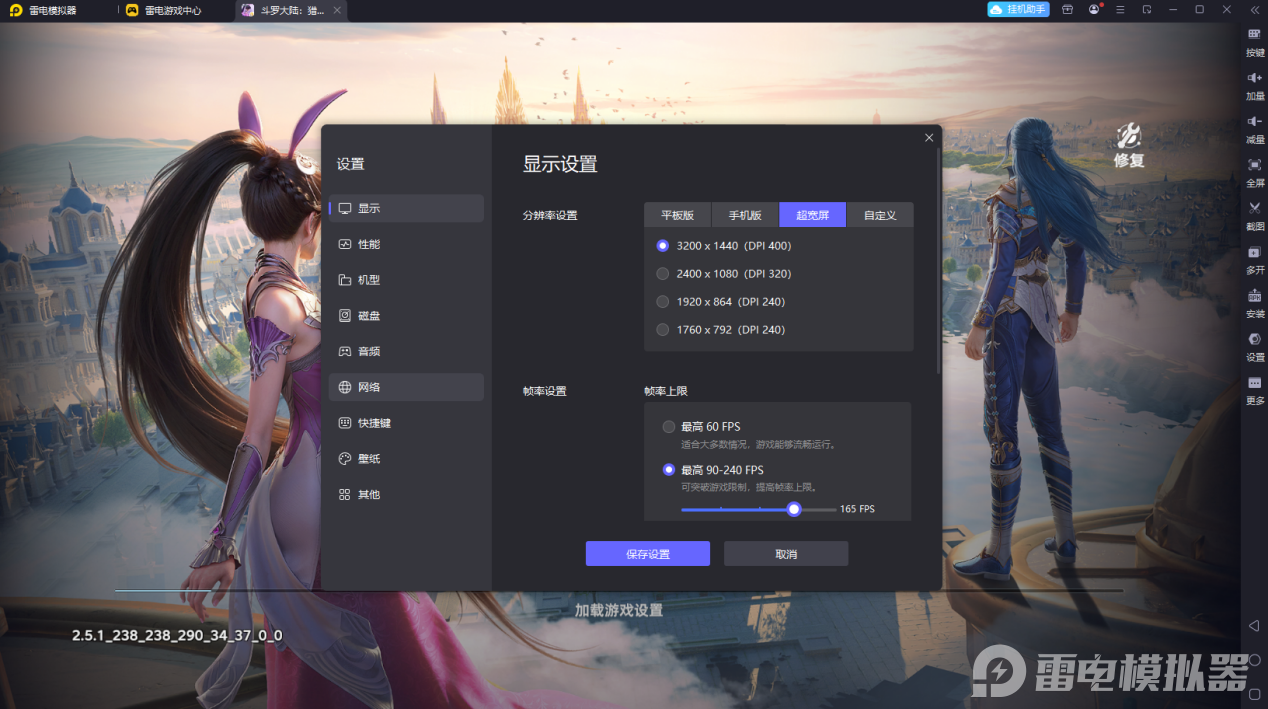Viewport: 1268px width, 709px height.
Task: Select 壁纸 settings category
Action: click(x=406, y=458)
